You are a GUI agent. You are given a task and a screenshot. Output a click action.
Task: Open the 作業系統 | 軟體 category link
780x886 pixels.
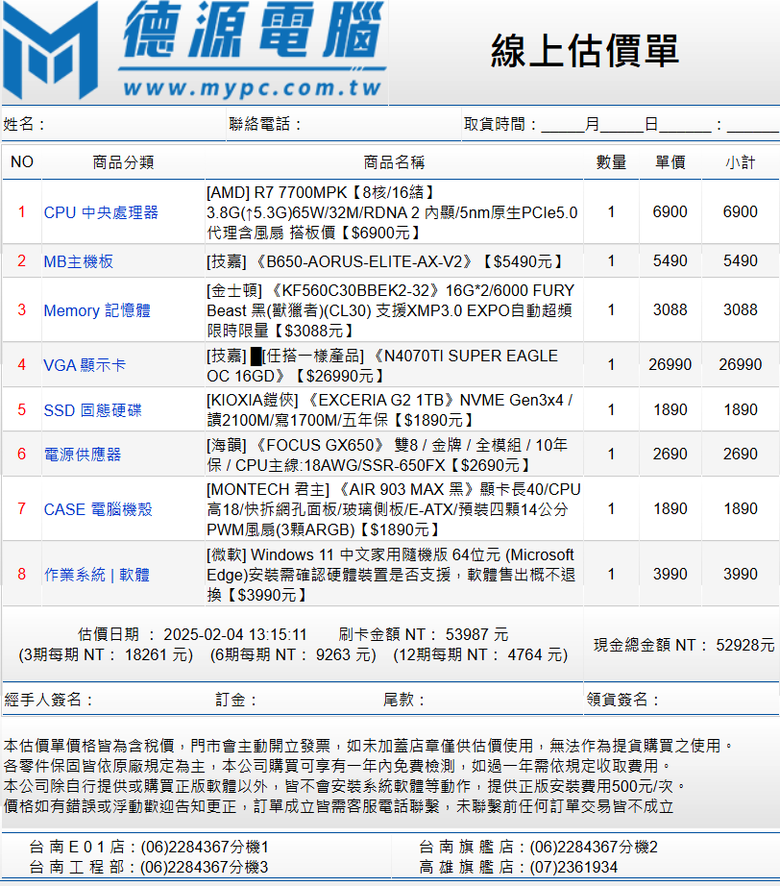coord(97,575)
